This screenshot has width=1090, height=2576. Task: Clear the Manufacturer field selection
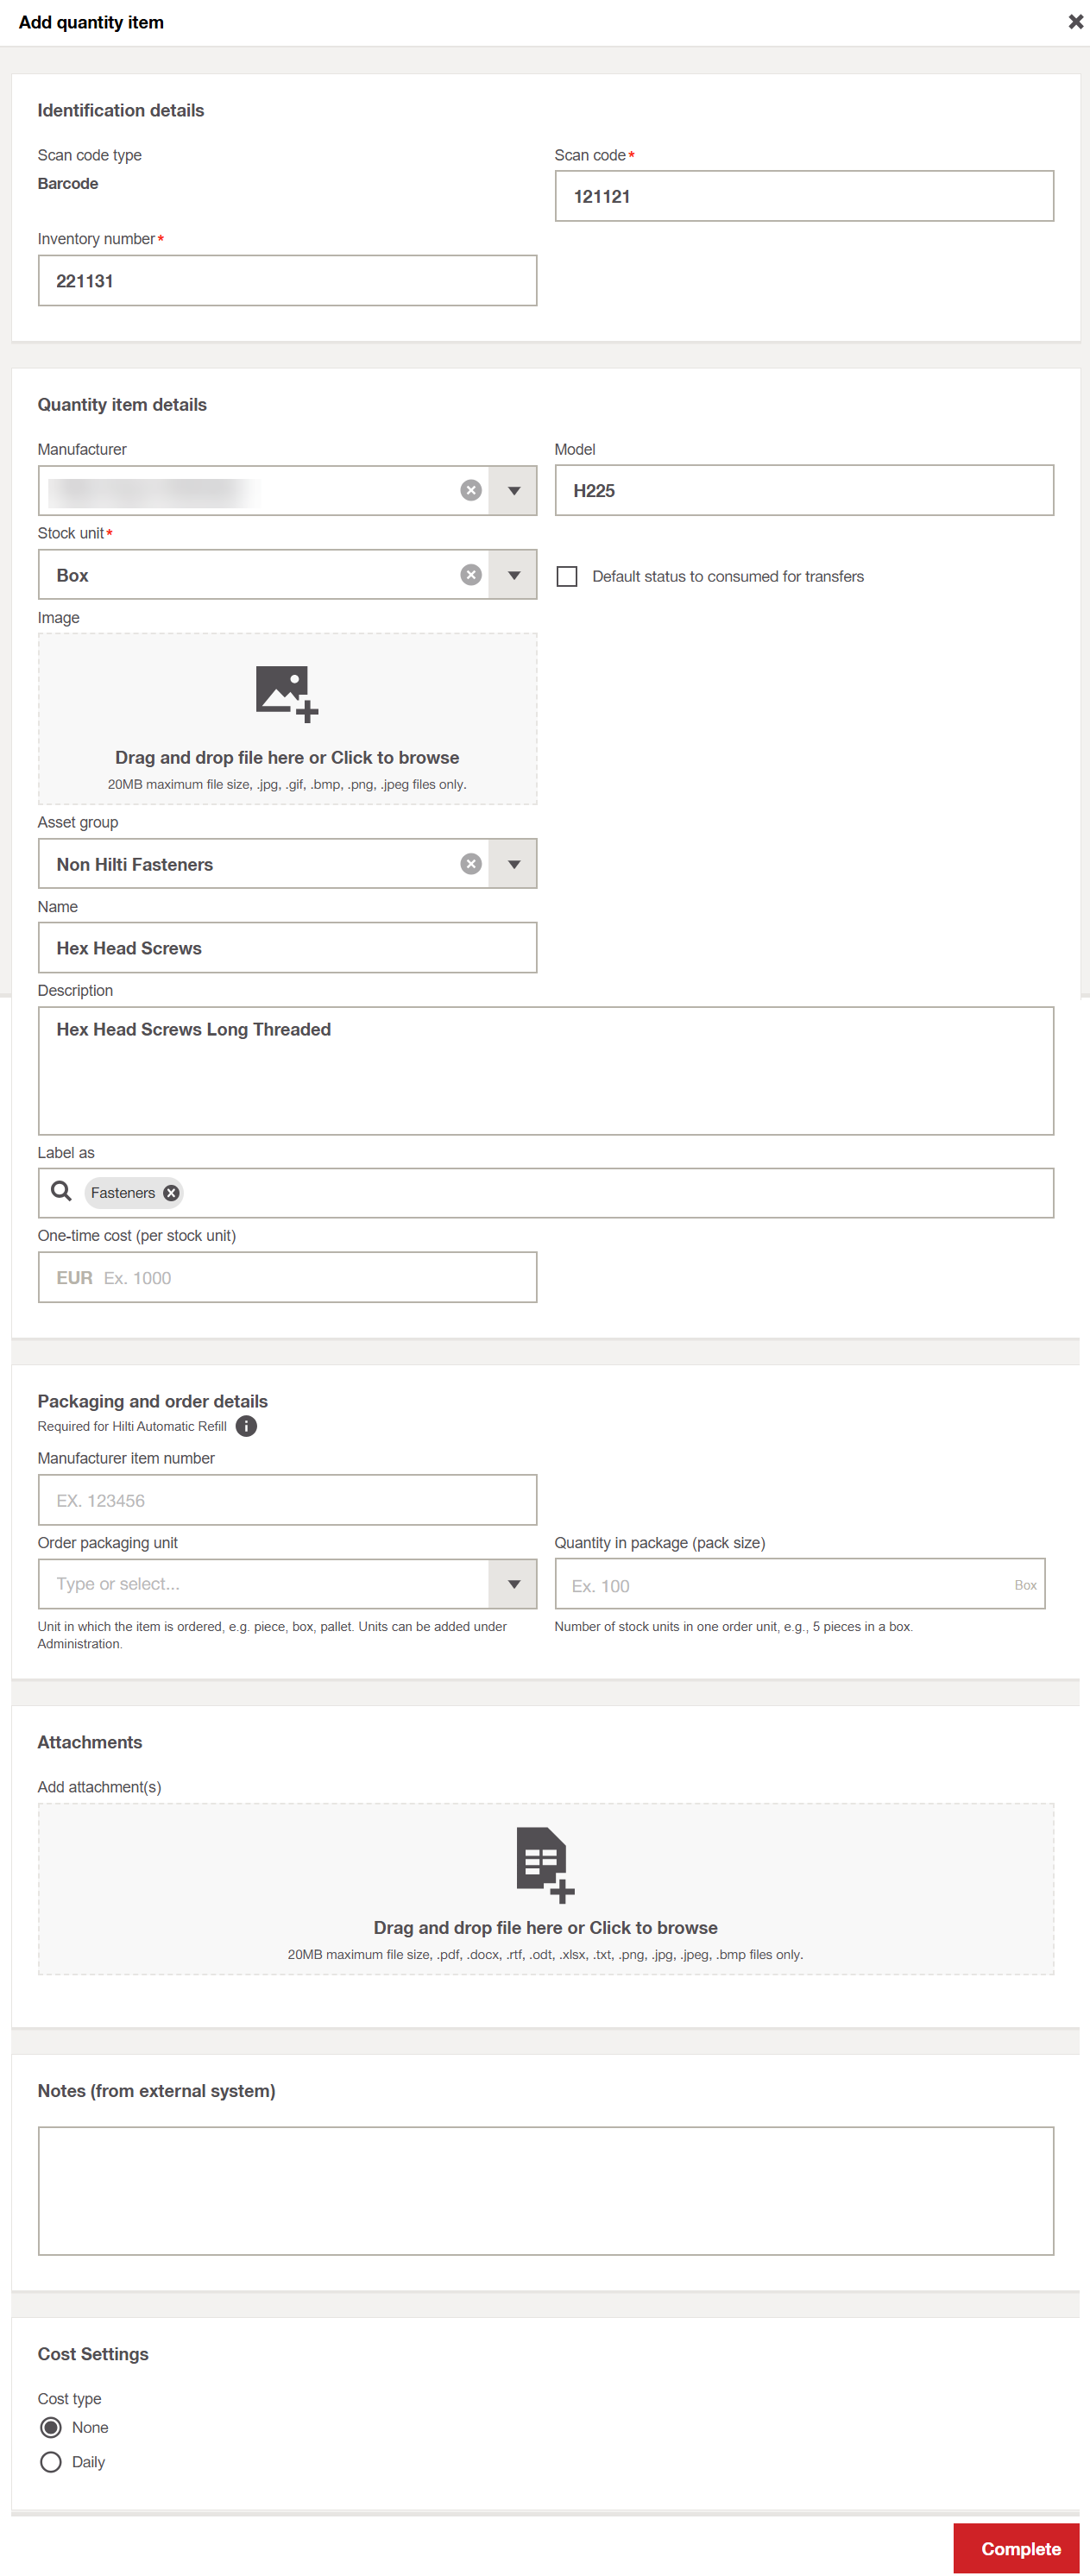471,490
